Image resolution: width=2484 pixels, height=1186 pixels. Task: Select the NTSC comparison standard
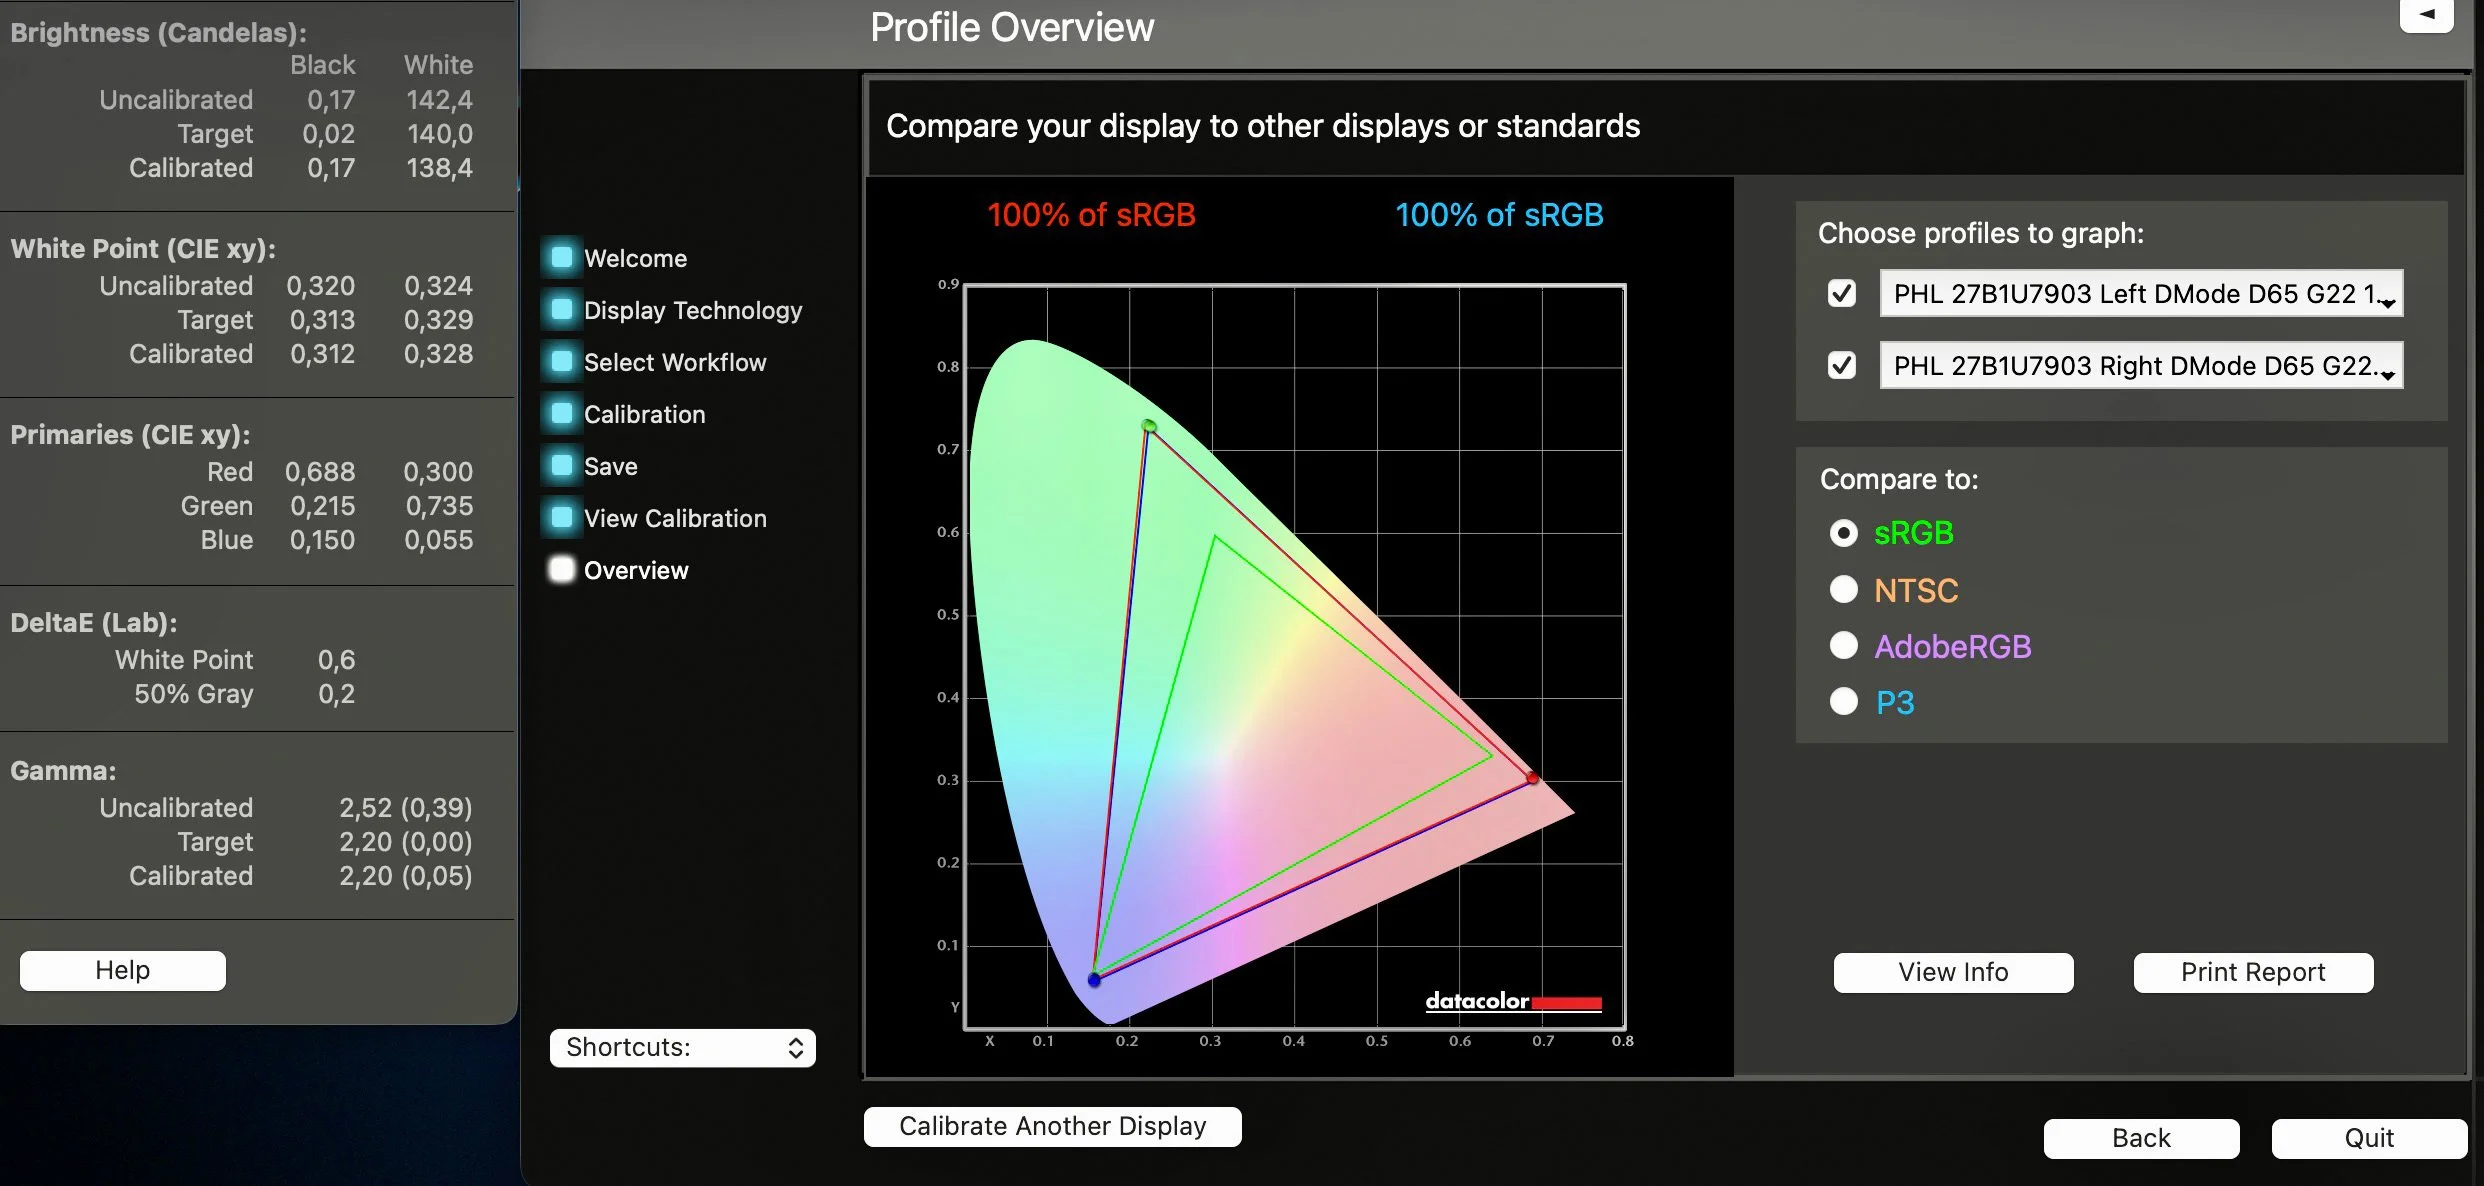[1843, 590]
